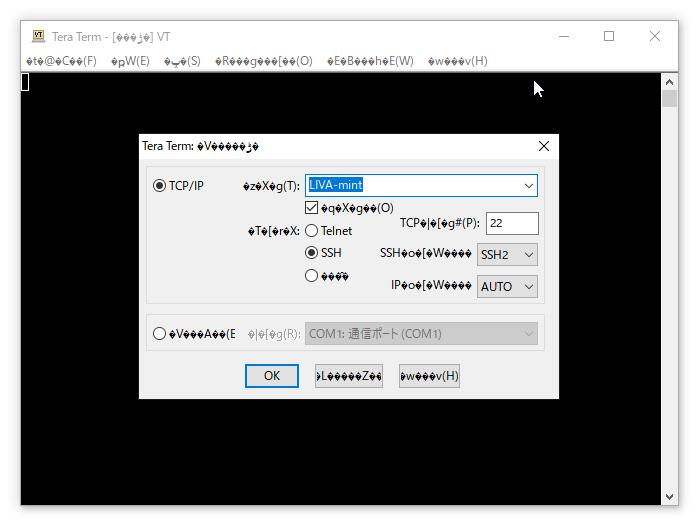Click the terminal scrollbar up arrow
The image size is (699, 526).
coord(669,82)
